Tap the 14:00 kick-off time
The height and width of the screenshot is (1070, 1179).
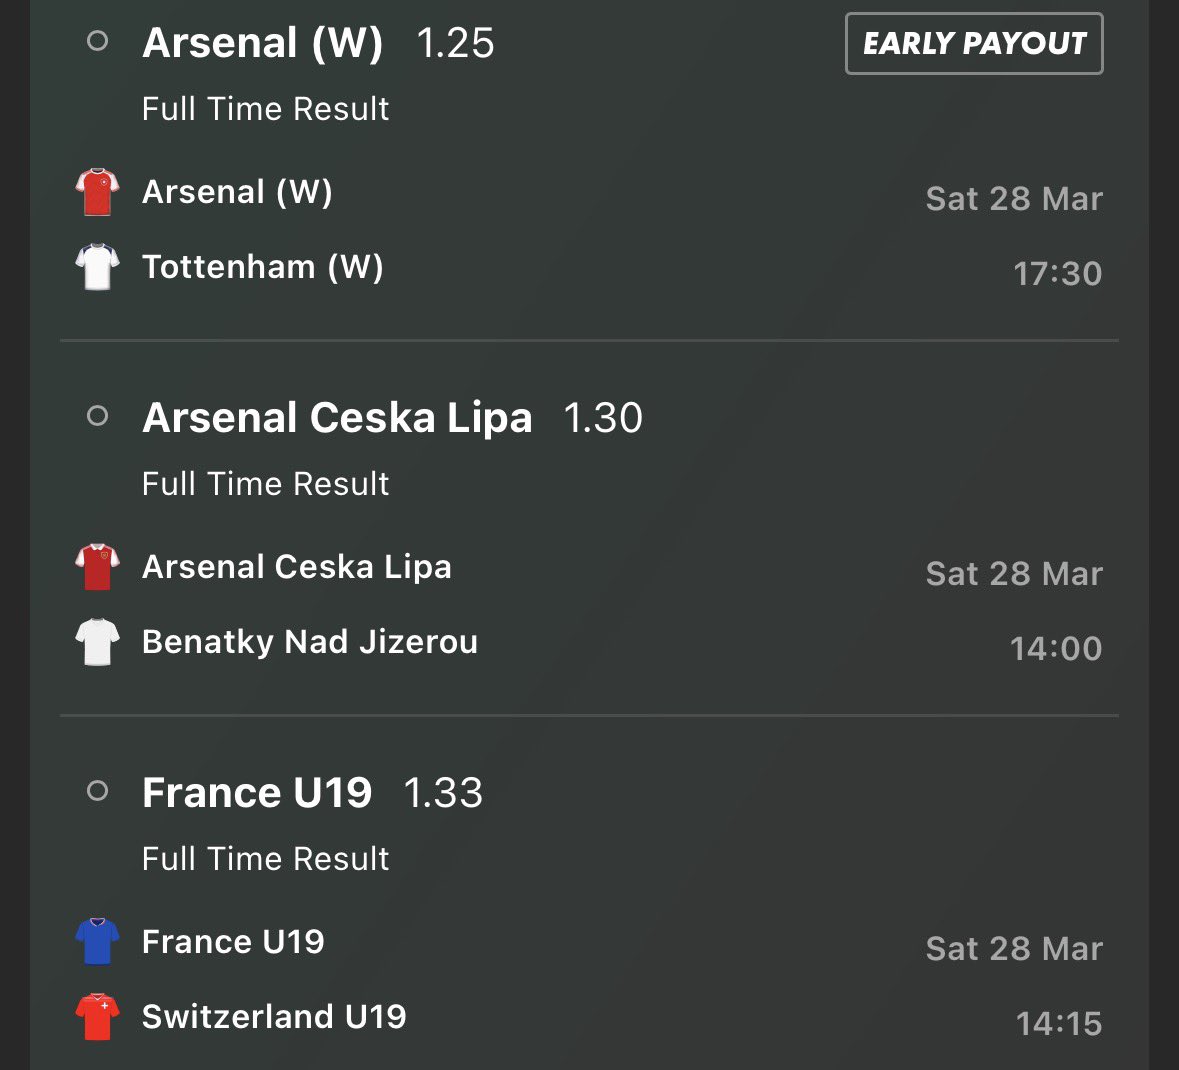[1056, 648]
